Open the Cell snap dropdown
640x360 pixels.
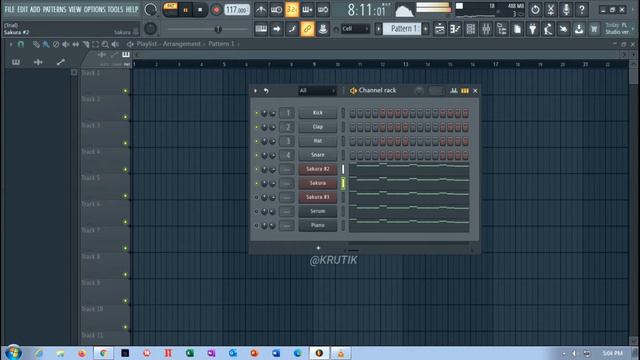355,29
